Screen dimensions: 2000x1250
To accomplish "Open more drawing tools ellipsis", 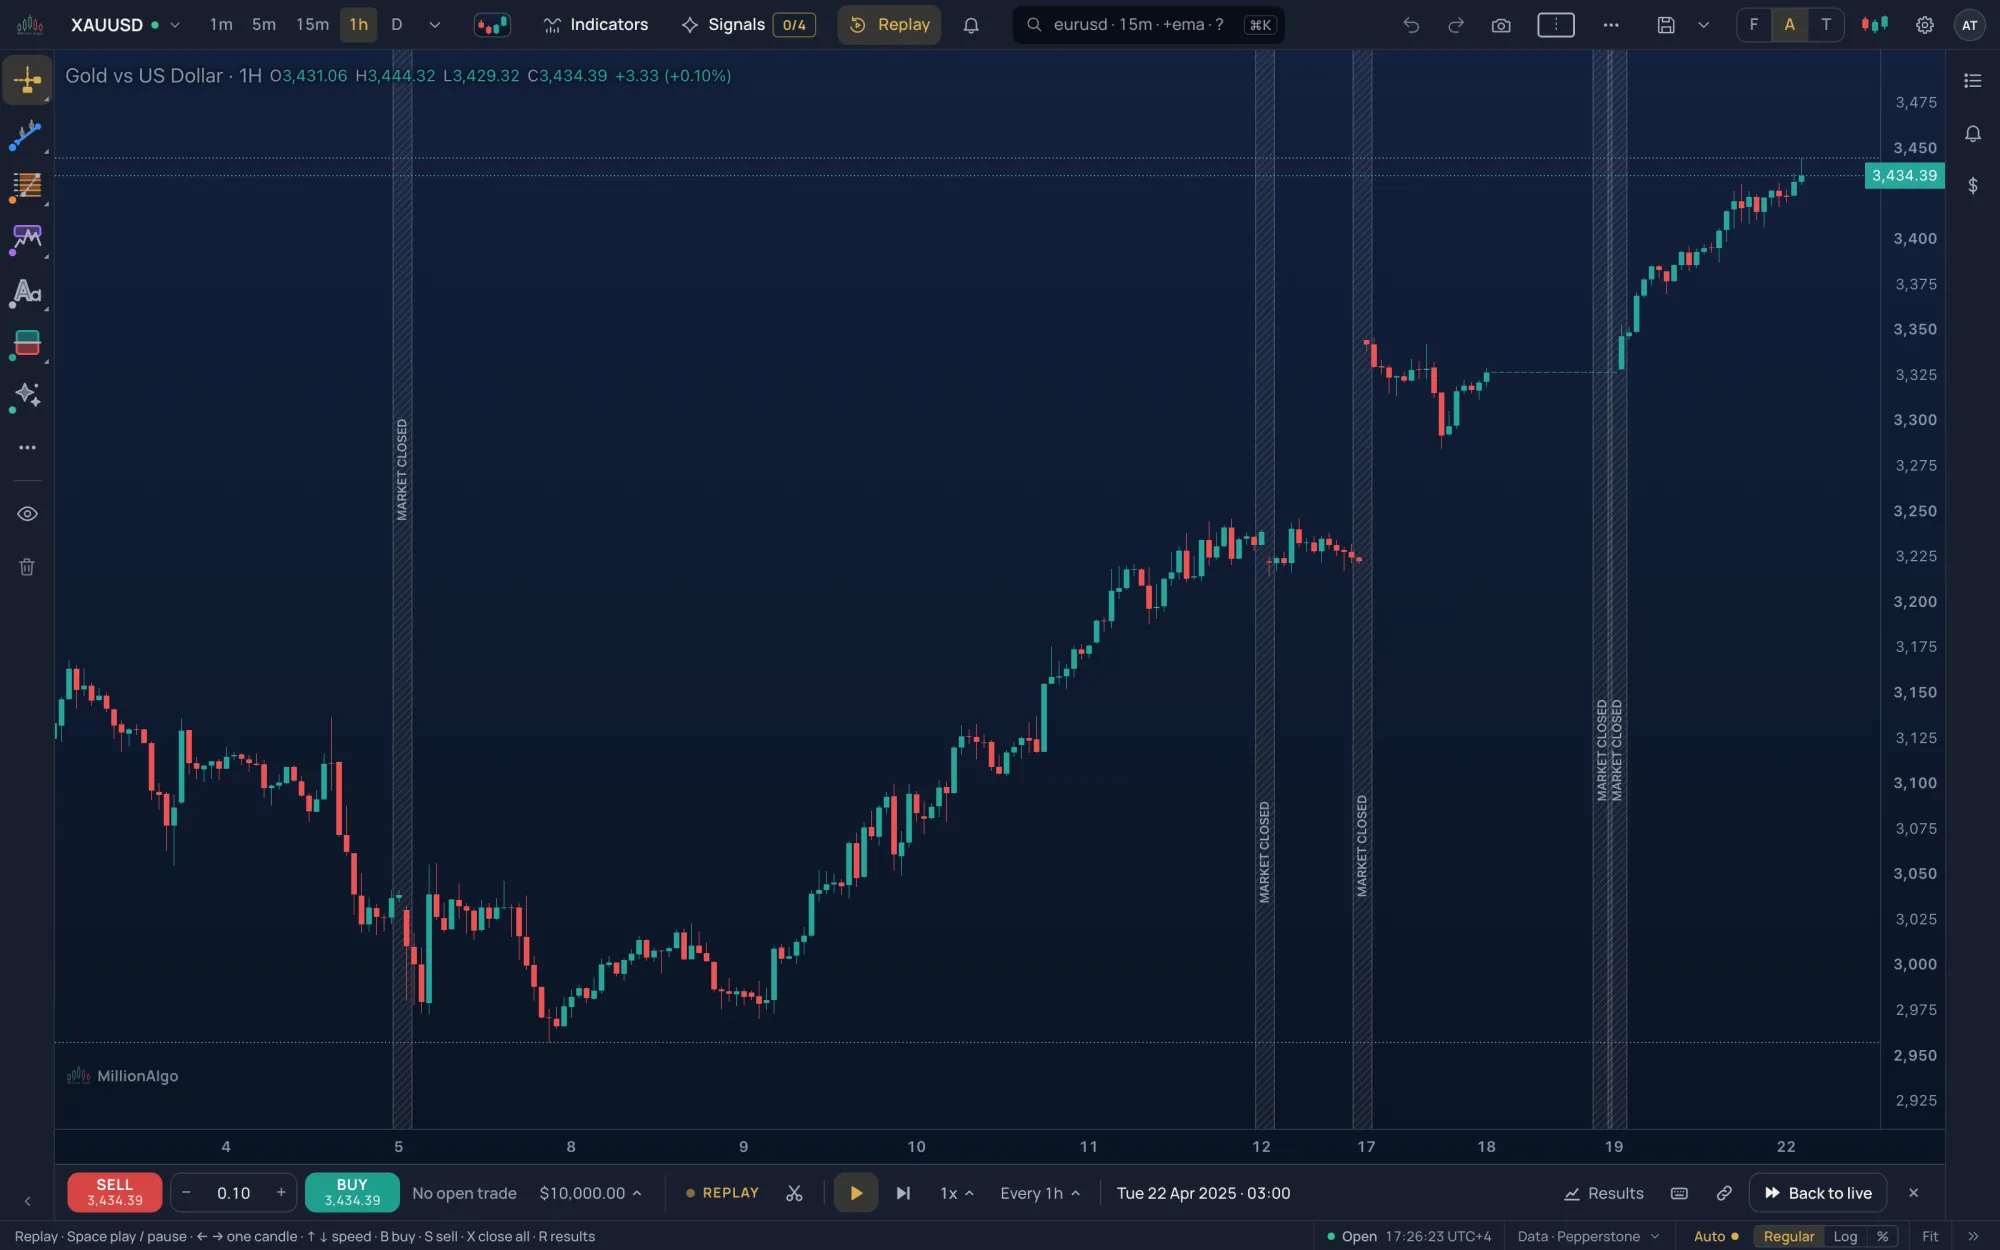I will coord(27,448).
